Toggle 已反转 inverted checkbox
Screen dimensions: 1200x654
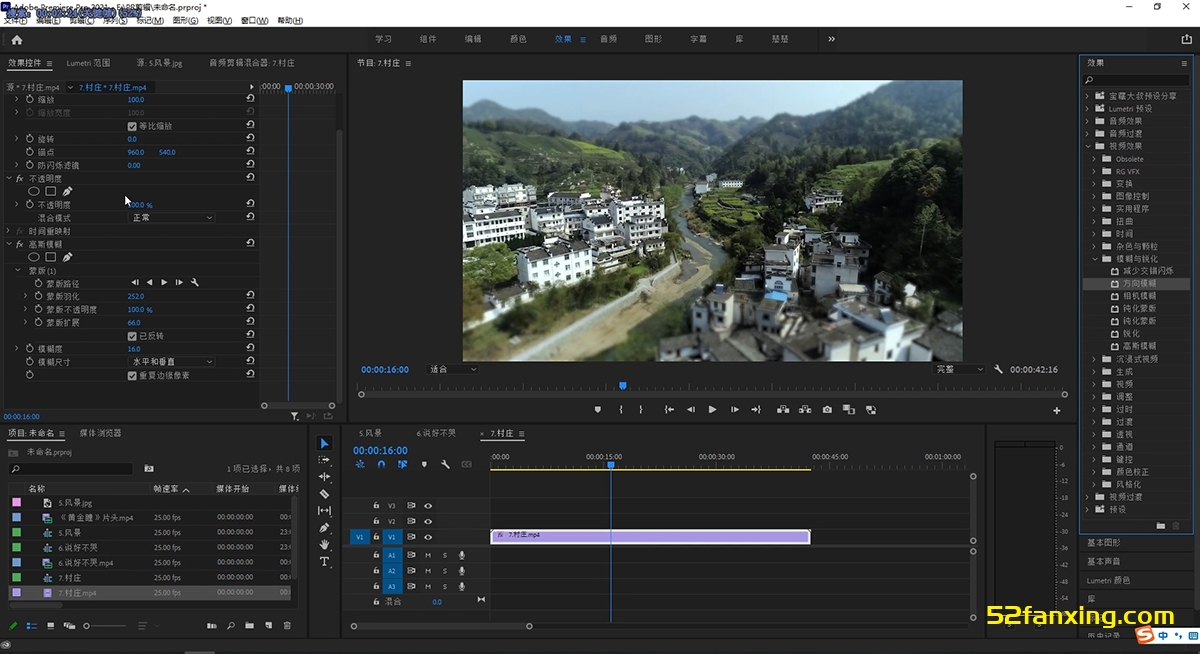(x=132, y=336)
